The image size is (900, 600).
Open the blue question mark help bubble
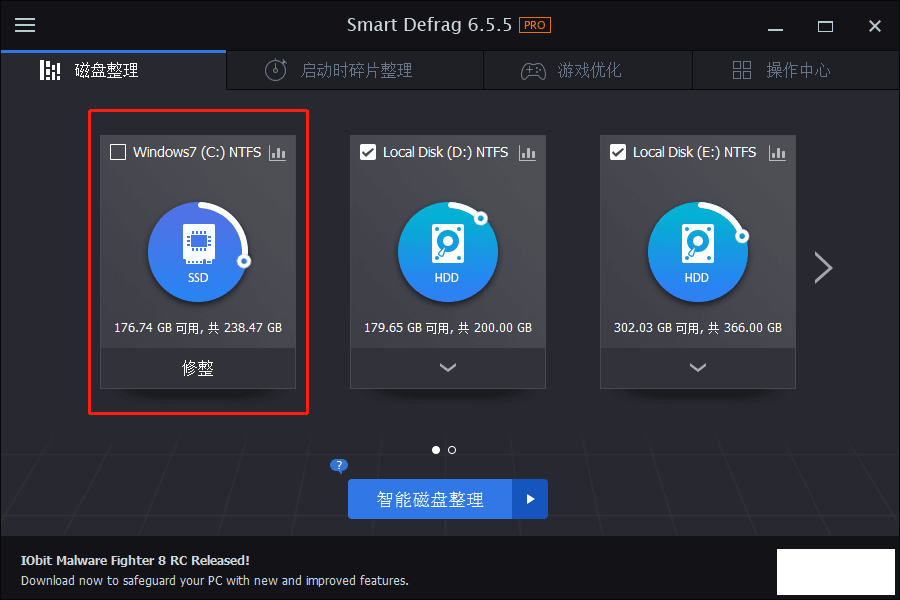[x=339, y=466]
